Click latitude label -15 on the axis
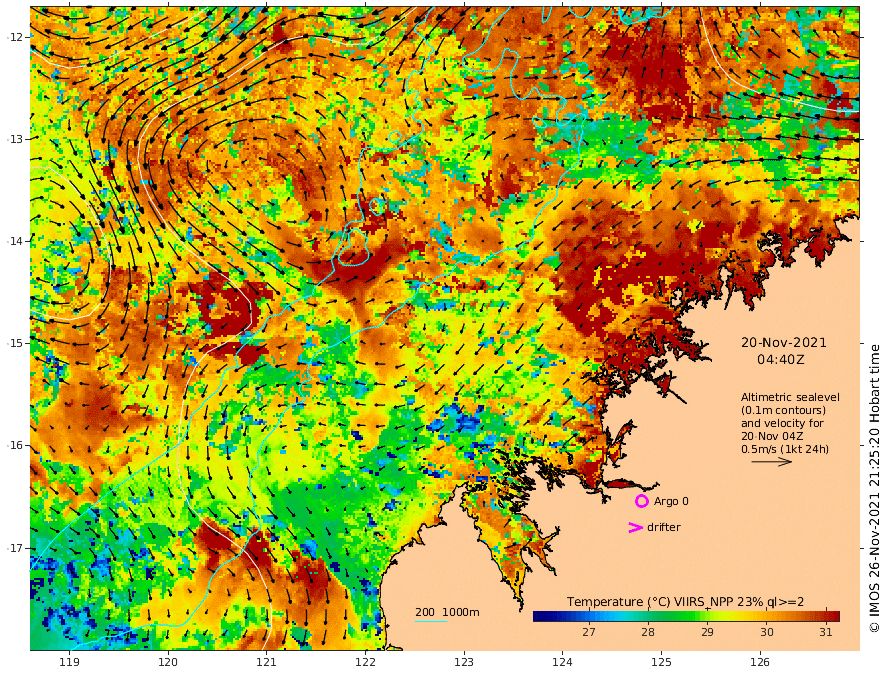Screen dimensions: 880x680 click(x=16, y=343)
